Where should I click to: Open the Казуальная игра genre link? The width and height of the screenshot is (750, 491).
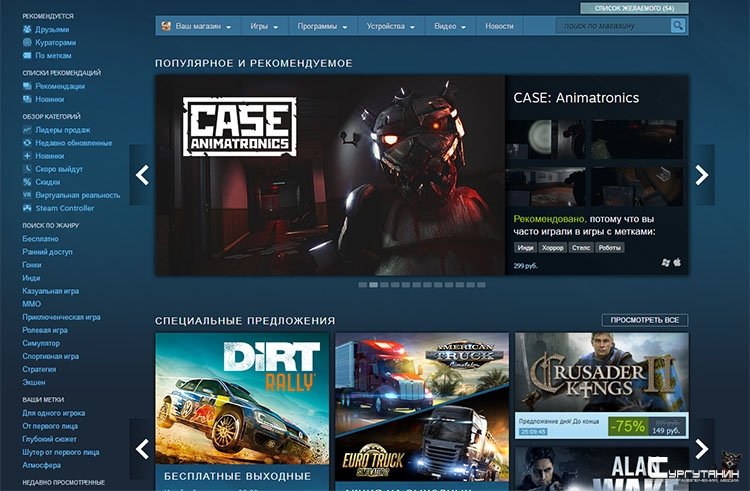point(50,291)
